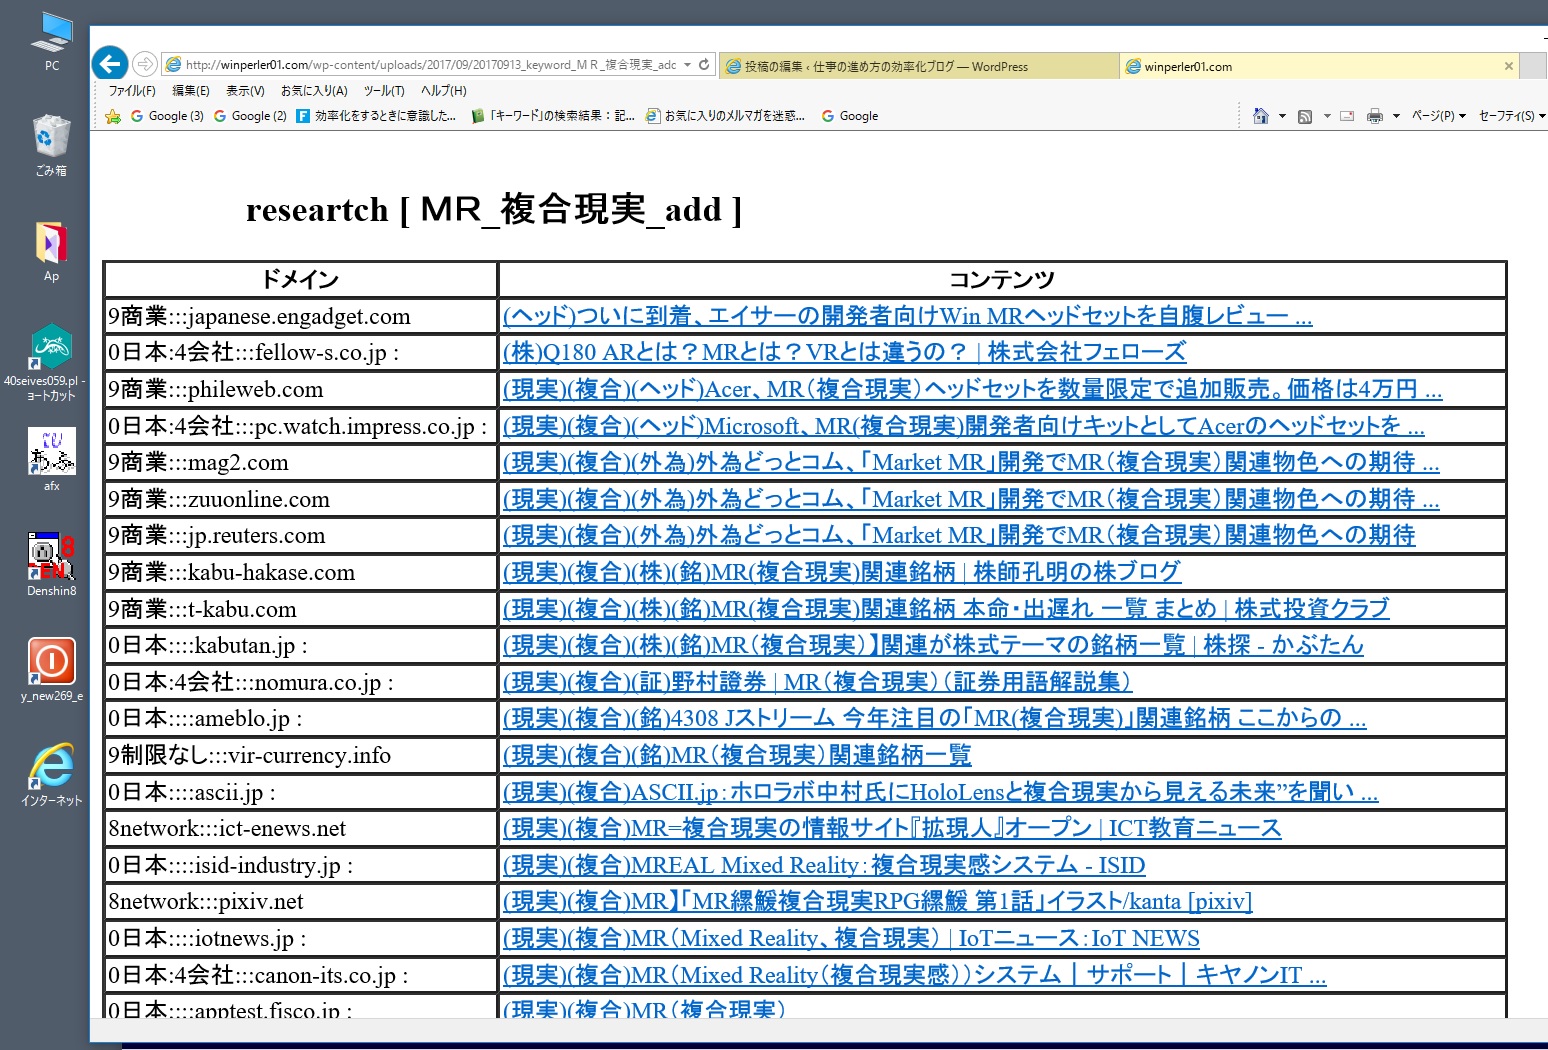
Task: Open the Google (3) favorite
Action: click(x=167, y=116)
